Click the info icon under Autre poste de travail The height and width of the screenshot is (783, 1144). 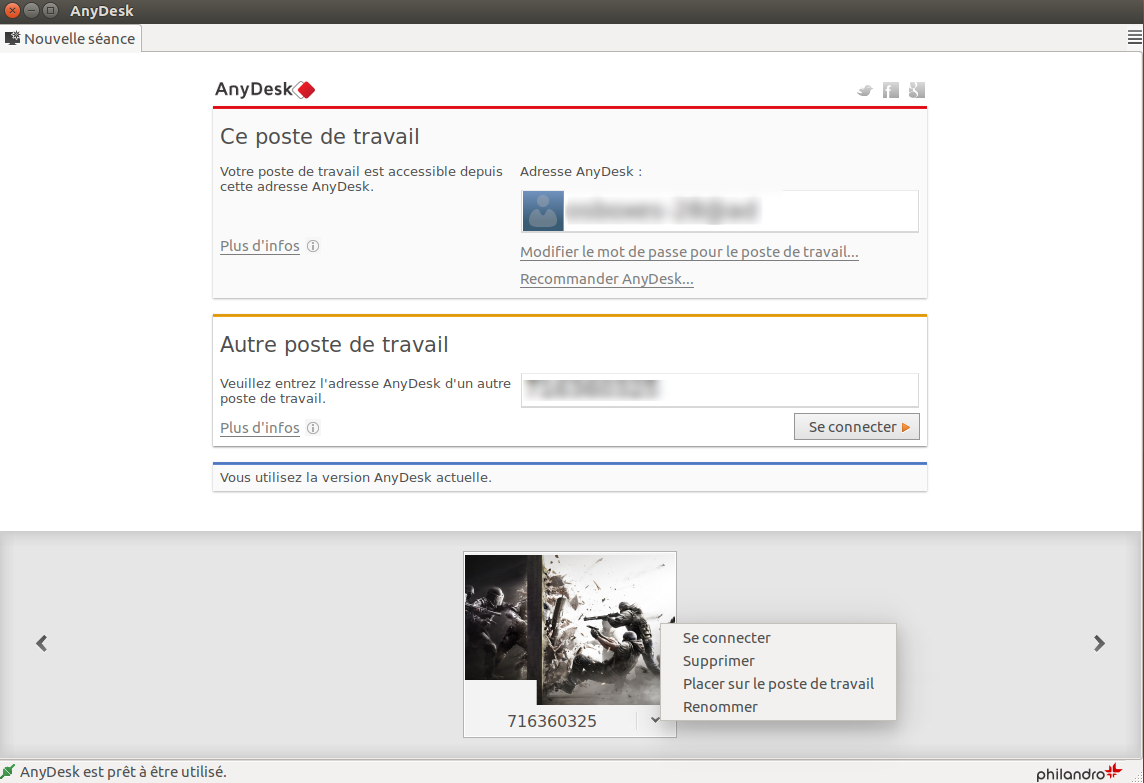pos(313,428)
